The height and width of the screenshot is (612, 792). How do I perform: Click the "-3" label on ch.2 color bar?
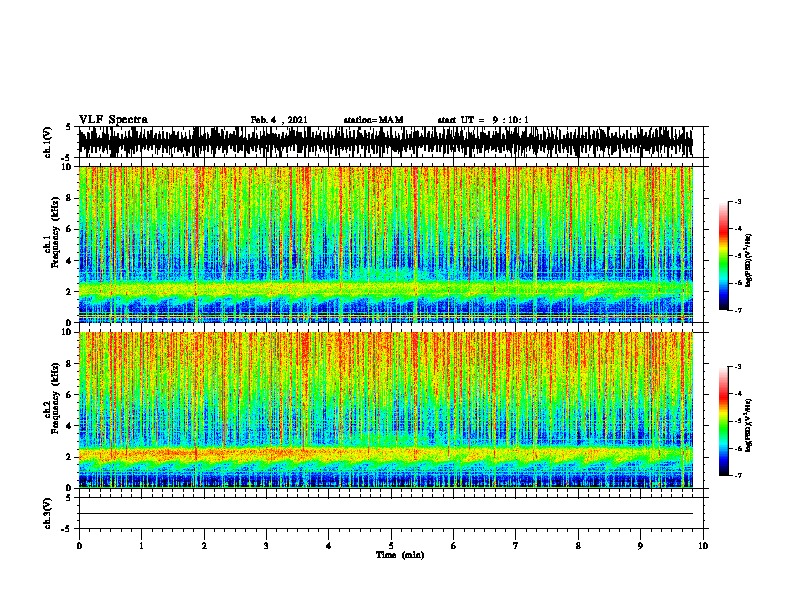[x=737, y=367]
